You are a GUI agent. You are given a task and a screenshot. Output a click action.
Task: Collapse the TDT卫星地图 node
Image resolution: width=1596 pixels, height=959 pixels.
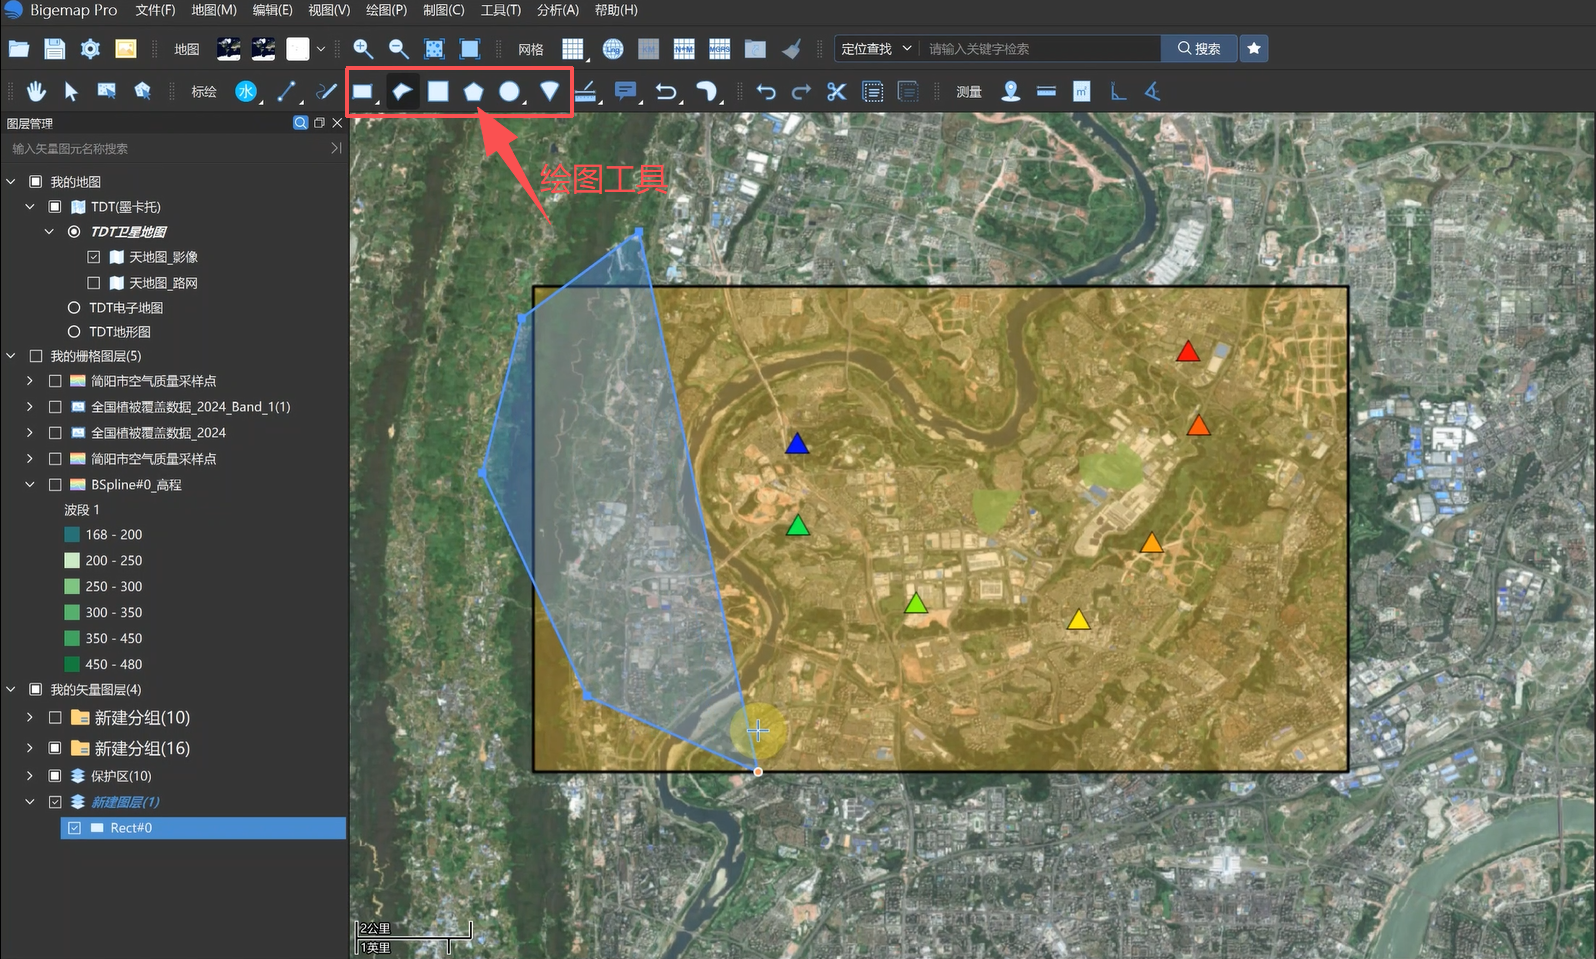(49, 231)
